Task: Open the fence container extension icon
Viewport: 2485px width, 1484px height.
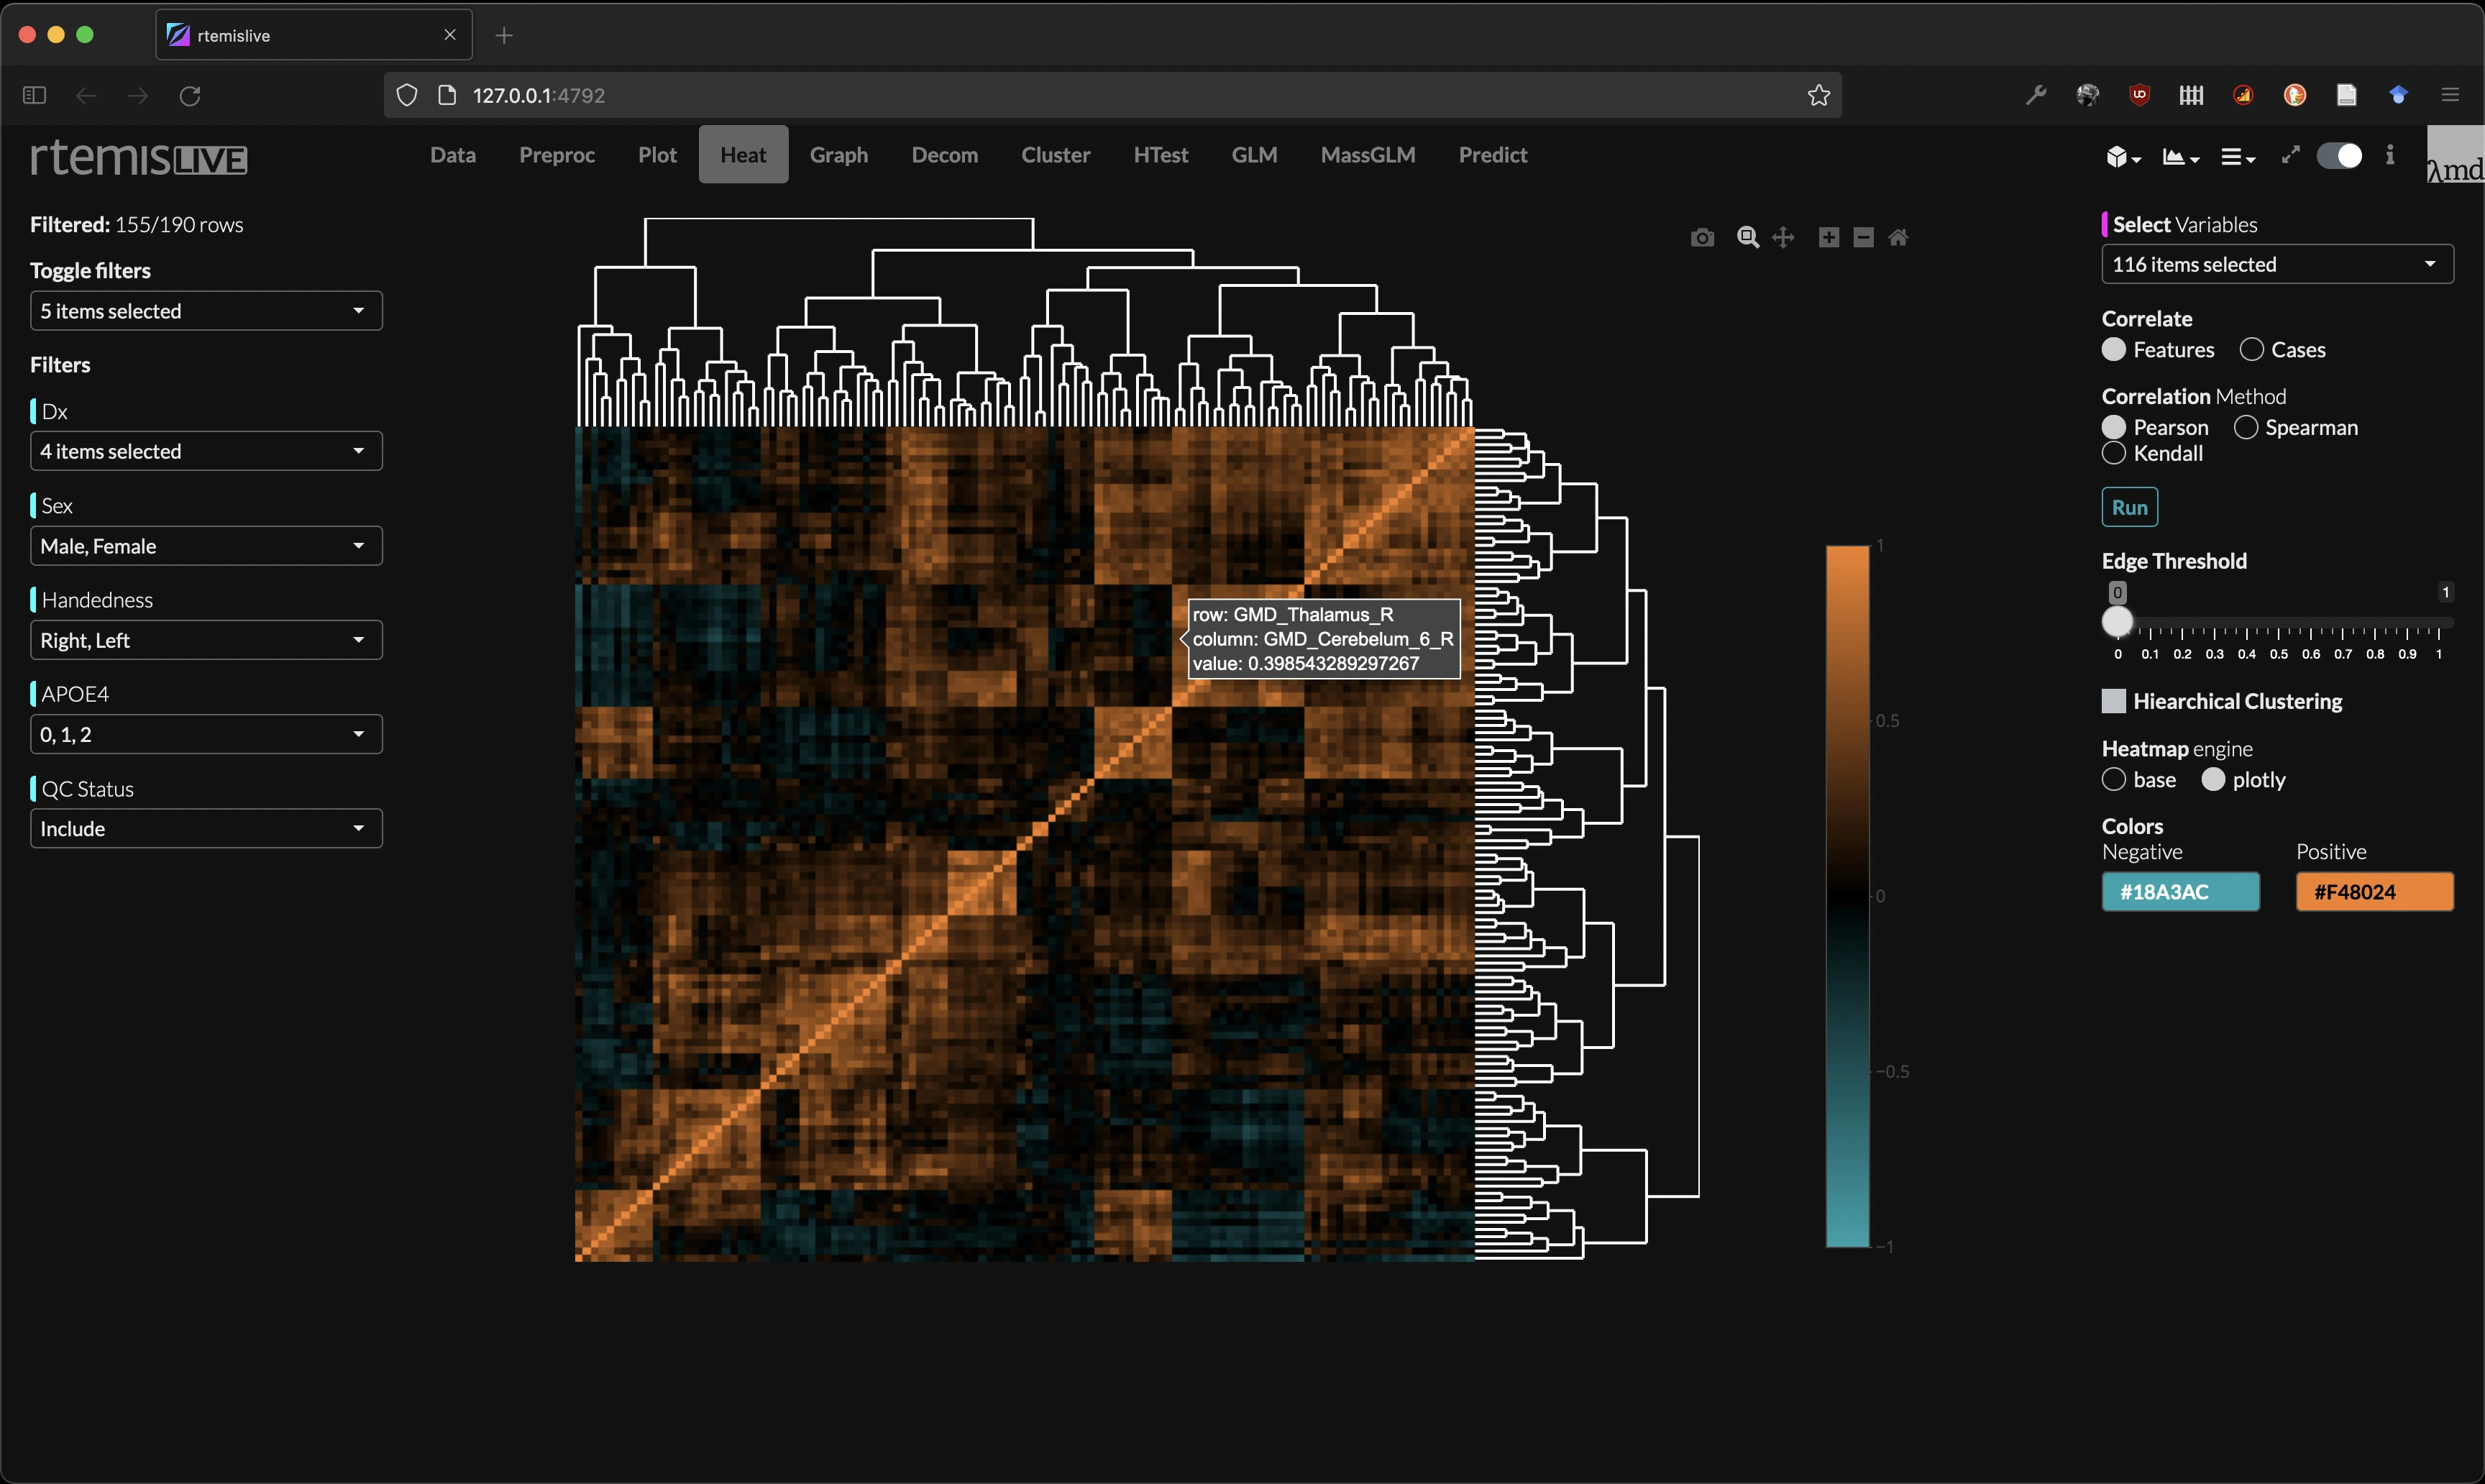Action: point(2191,95)
